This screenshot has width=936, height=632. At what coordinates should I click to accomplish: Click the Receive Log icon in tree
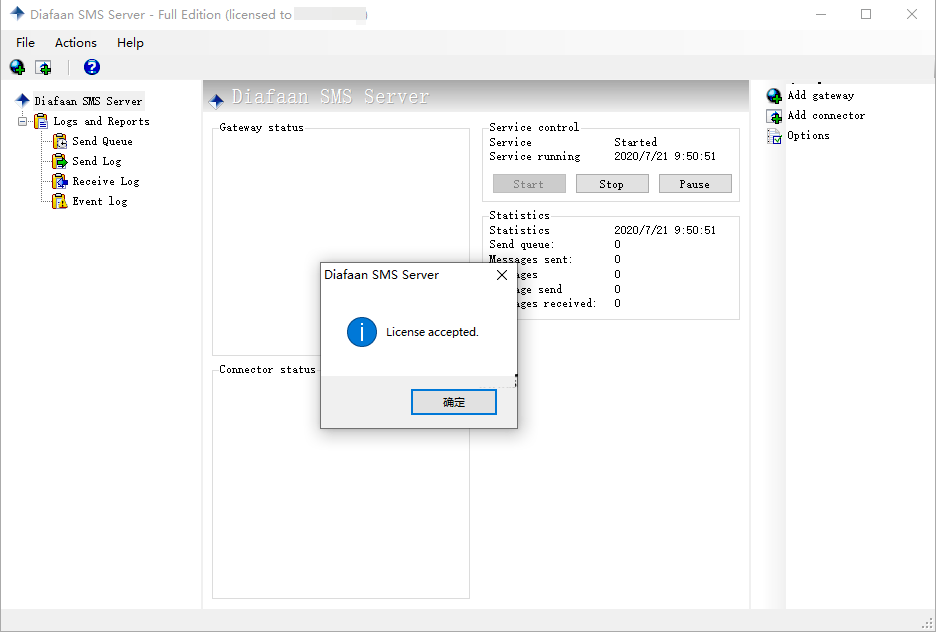tap(60, 181)
